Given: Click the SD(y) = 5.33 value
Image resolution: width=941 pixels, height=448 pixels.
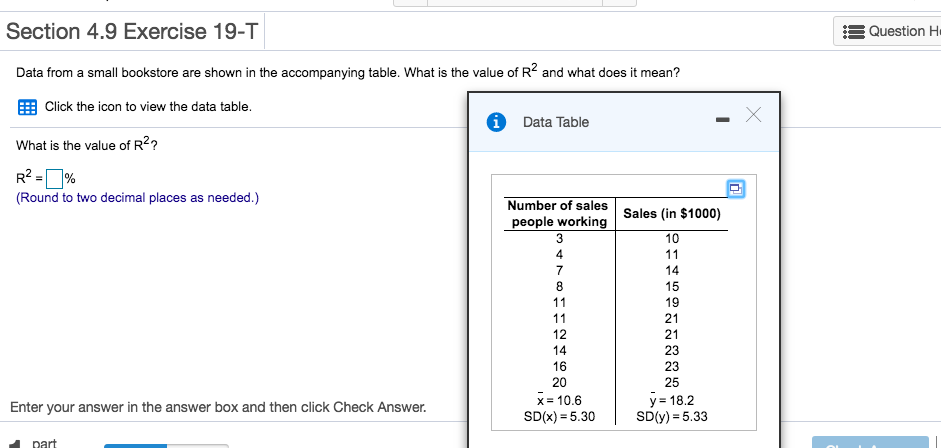Looking at the screenshot, I should tap(672, 416).
